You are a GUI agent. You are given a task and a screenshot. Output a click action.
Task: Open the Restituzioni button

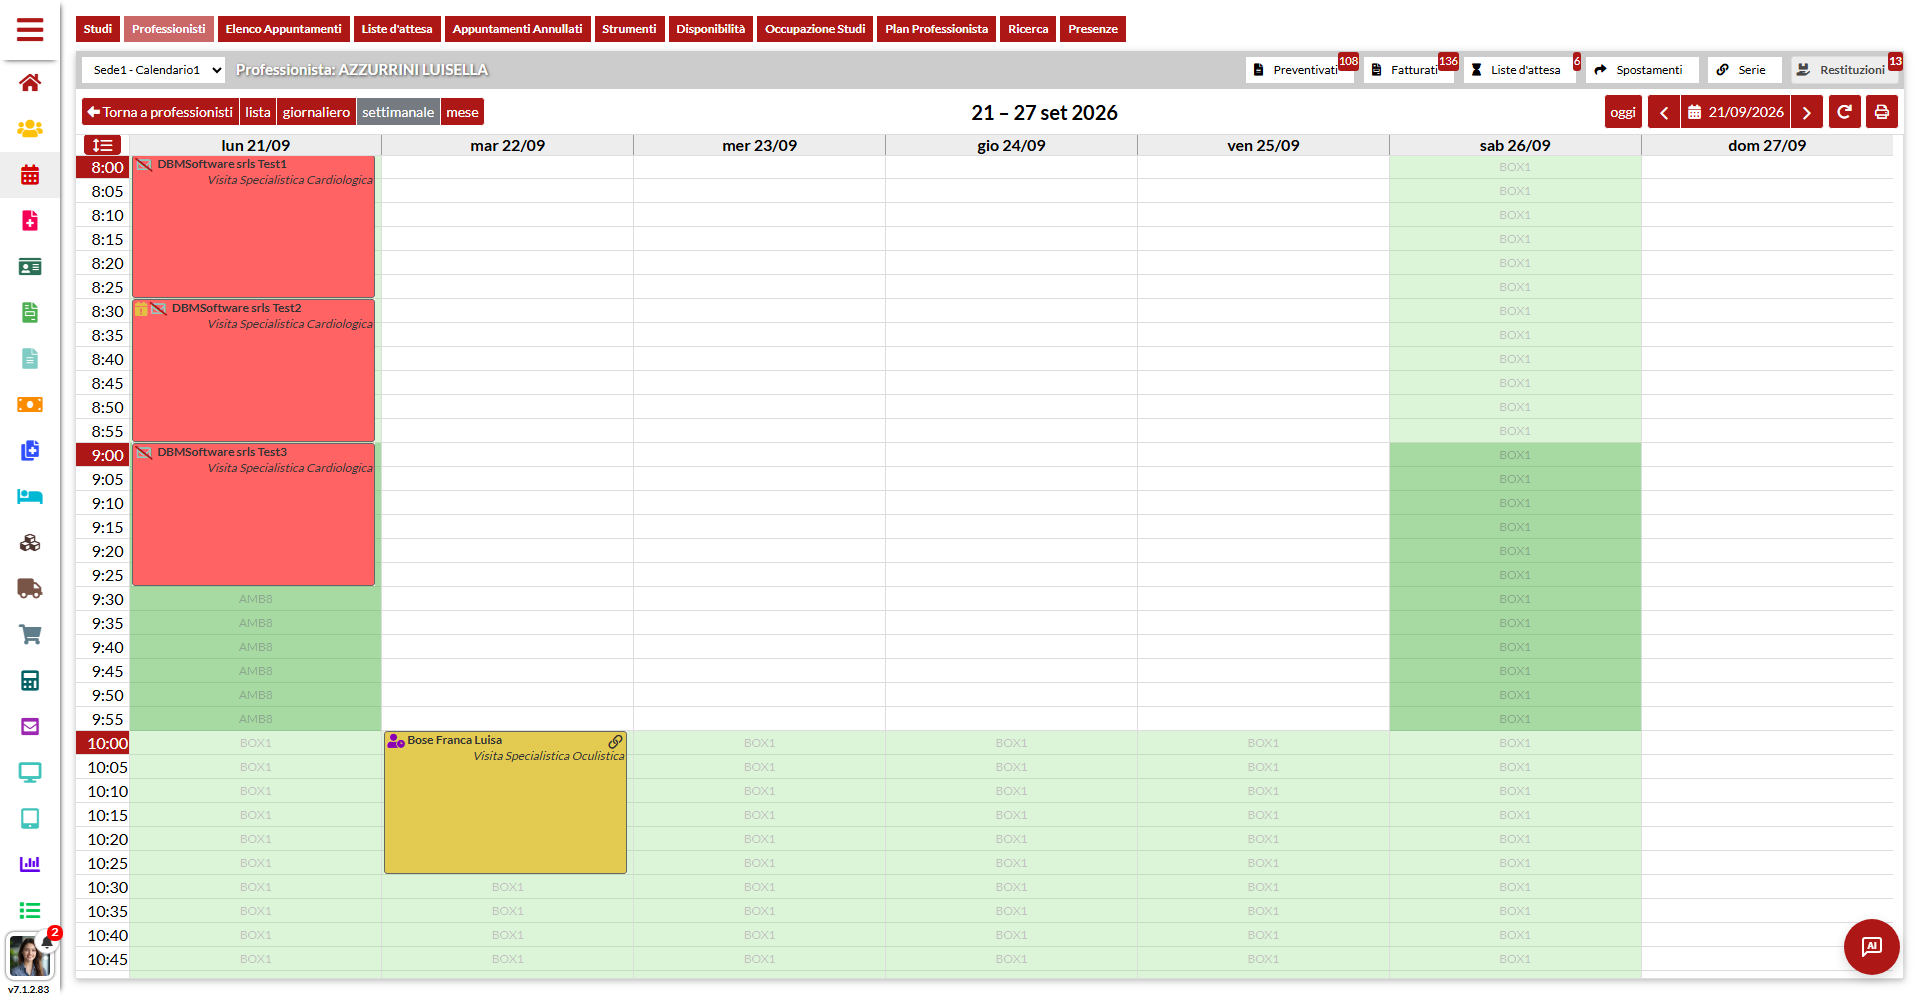[1845, 70]
